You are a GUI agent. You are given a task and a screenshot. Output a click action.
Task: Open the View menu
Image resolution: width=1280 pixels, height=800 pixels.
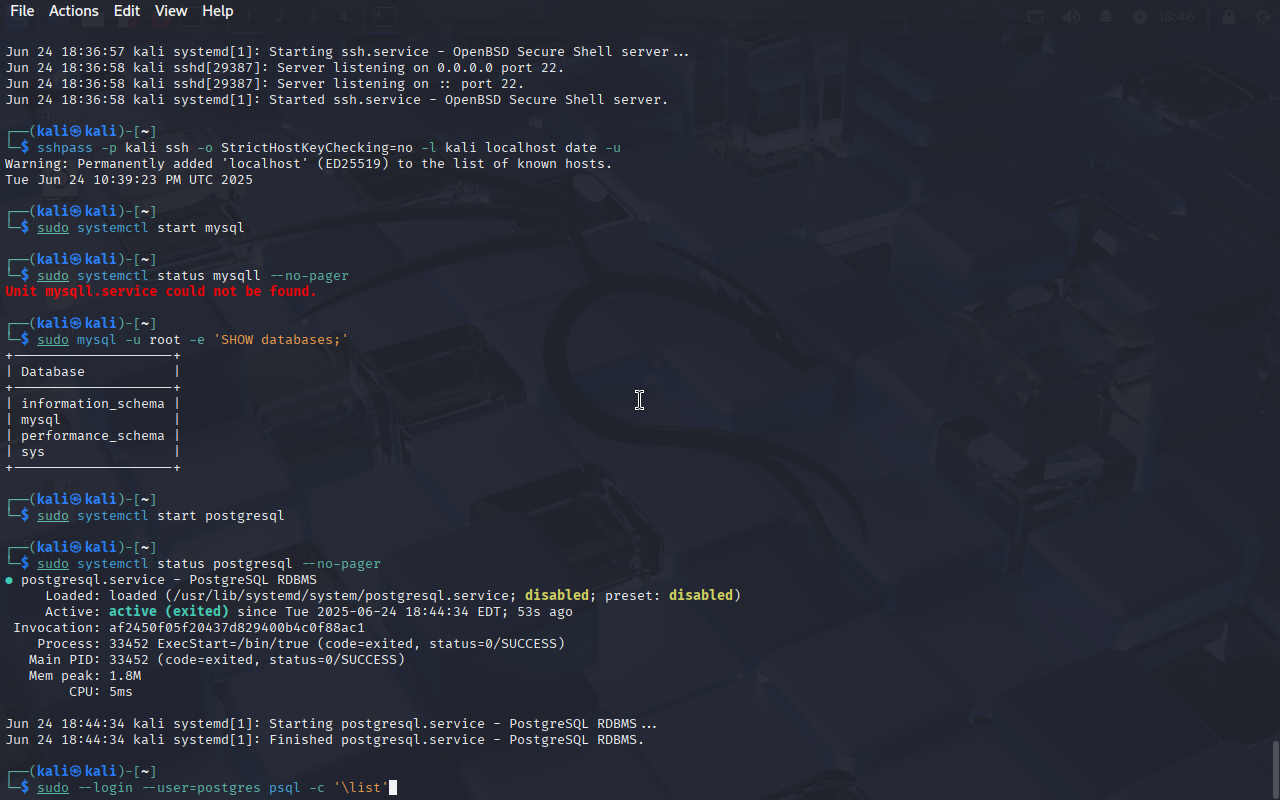(171, 11)
